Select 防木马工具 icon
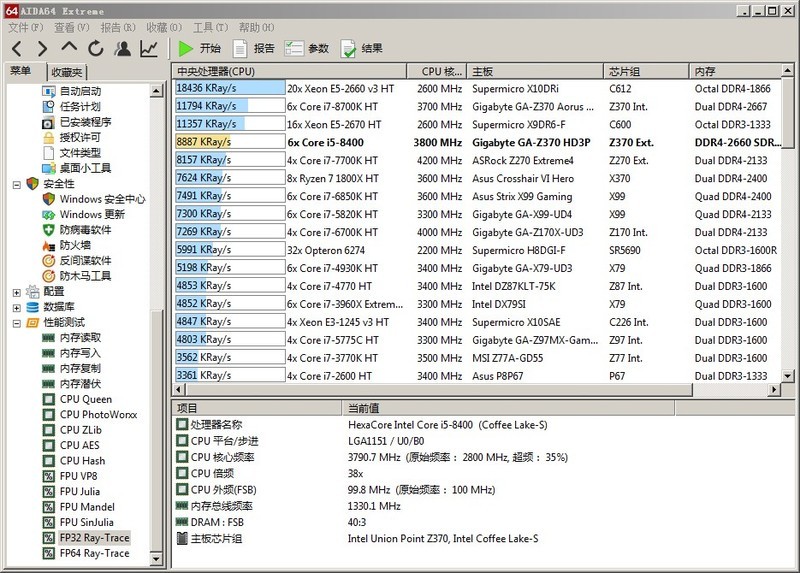 pyautogui.click(x=48, y=276)
